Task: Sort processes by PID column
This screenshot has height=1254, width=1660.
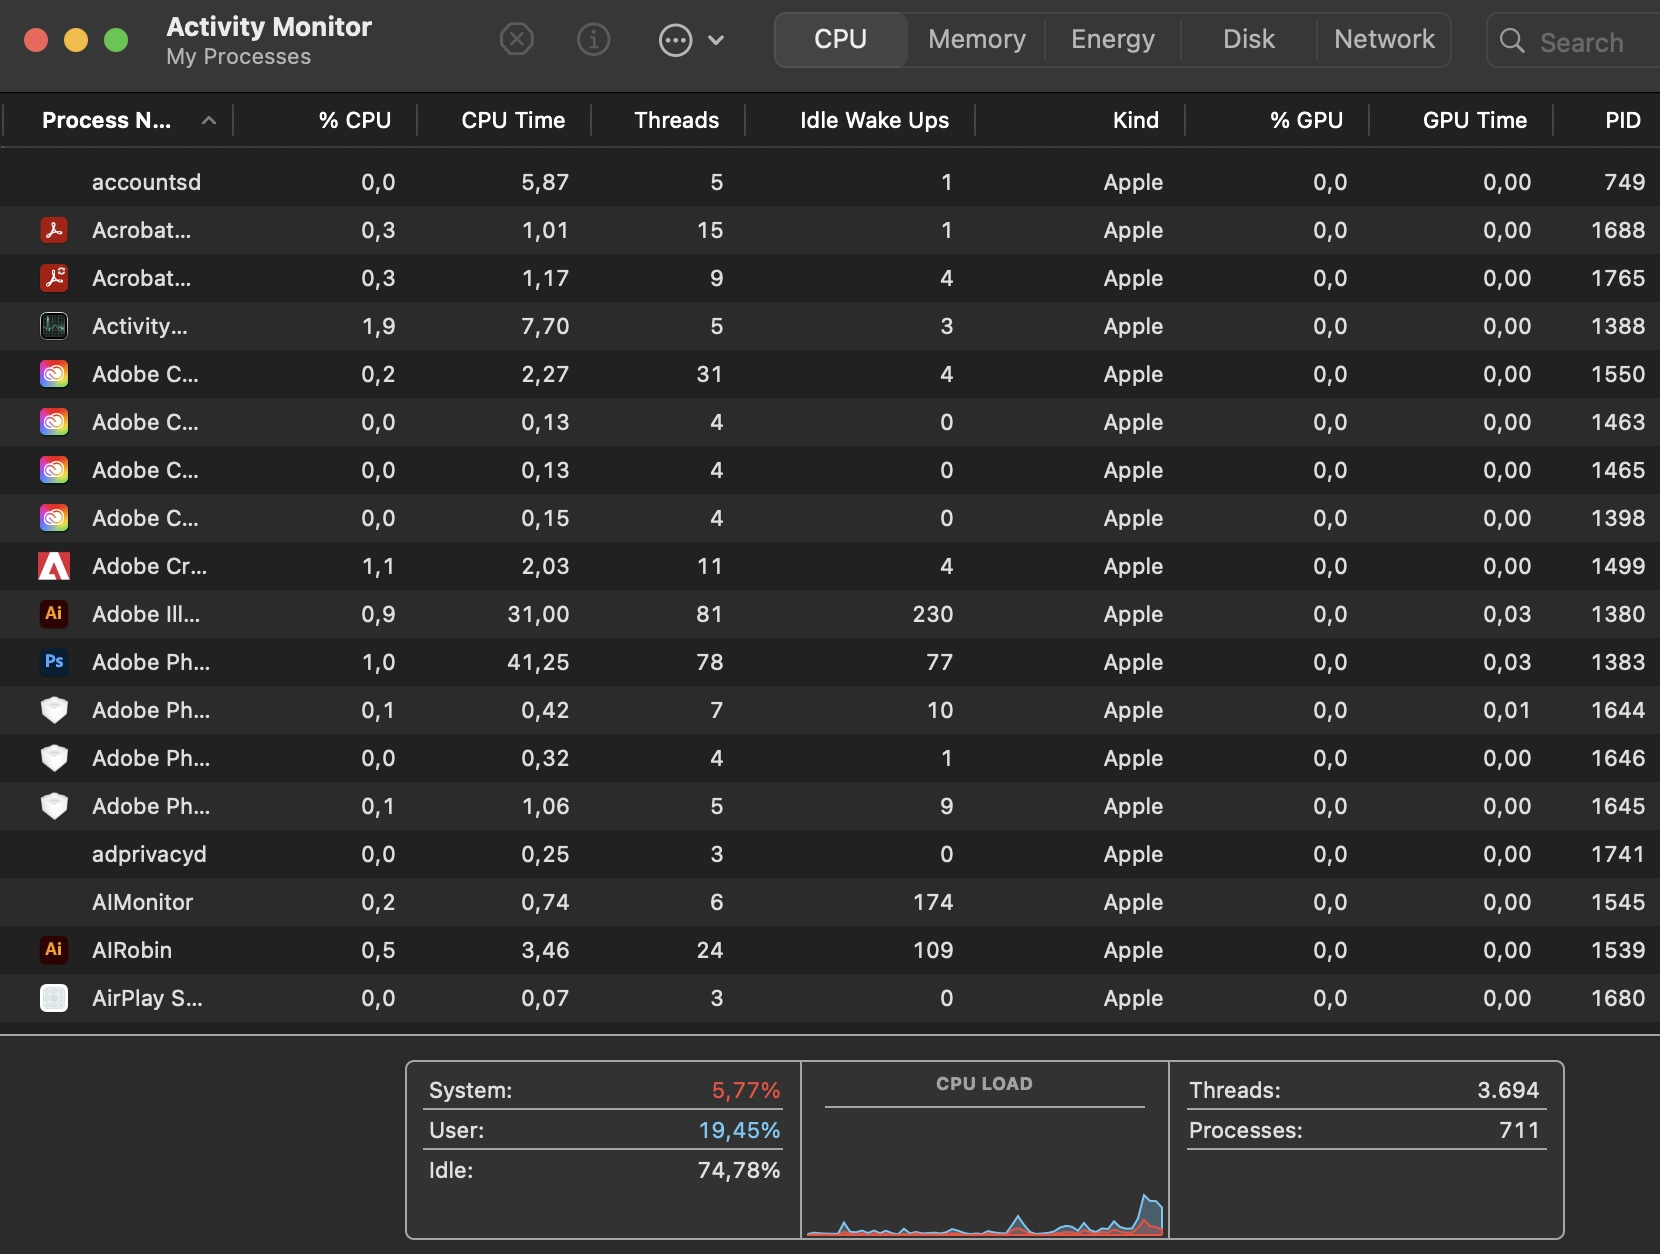Action: click(x=1621, y=120)
